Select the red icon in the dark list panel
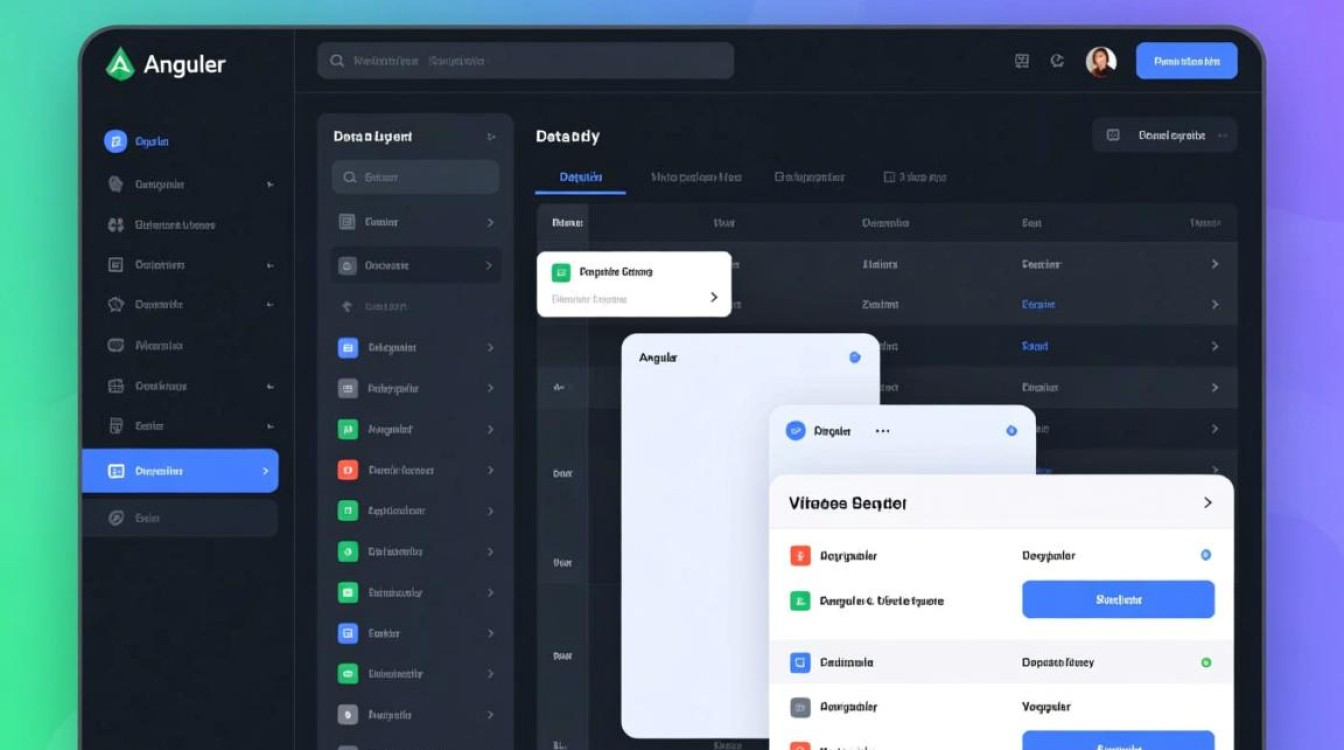Viewport: 1344px width, 750px height. tap(347, 470)
